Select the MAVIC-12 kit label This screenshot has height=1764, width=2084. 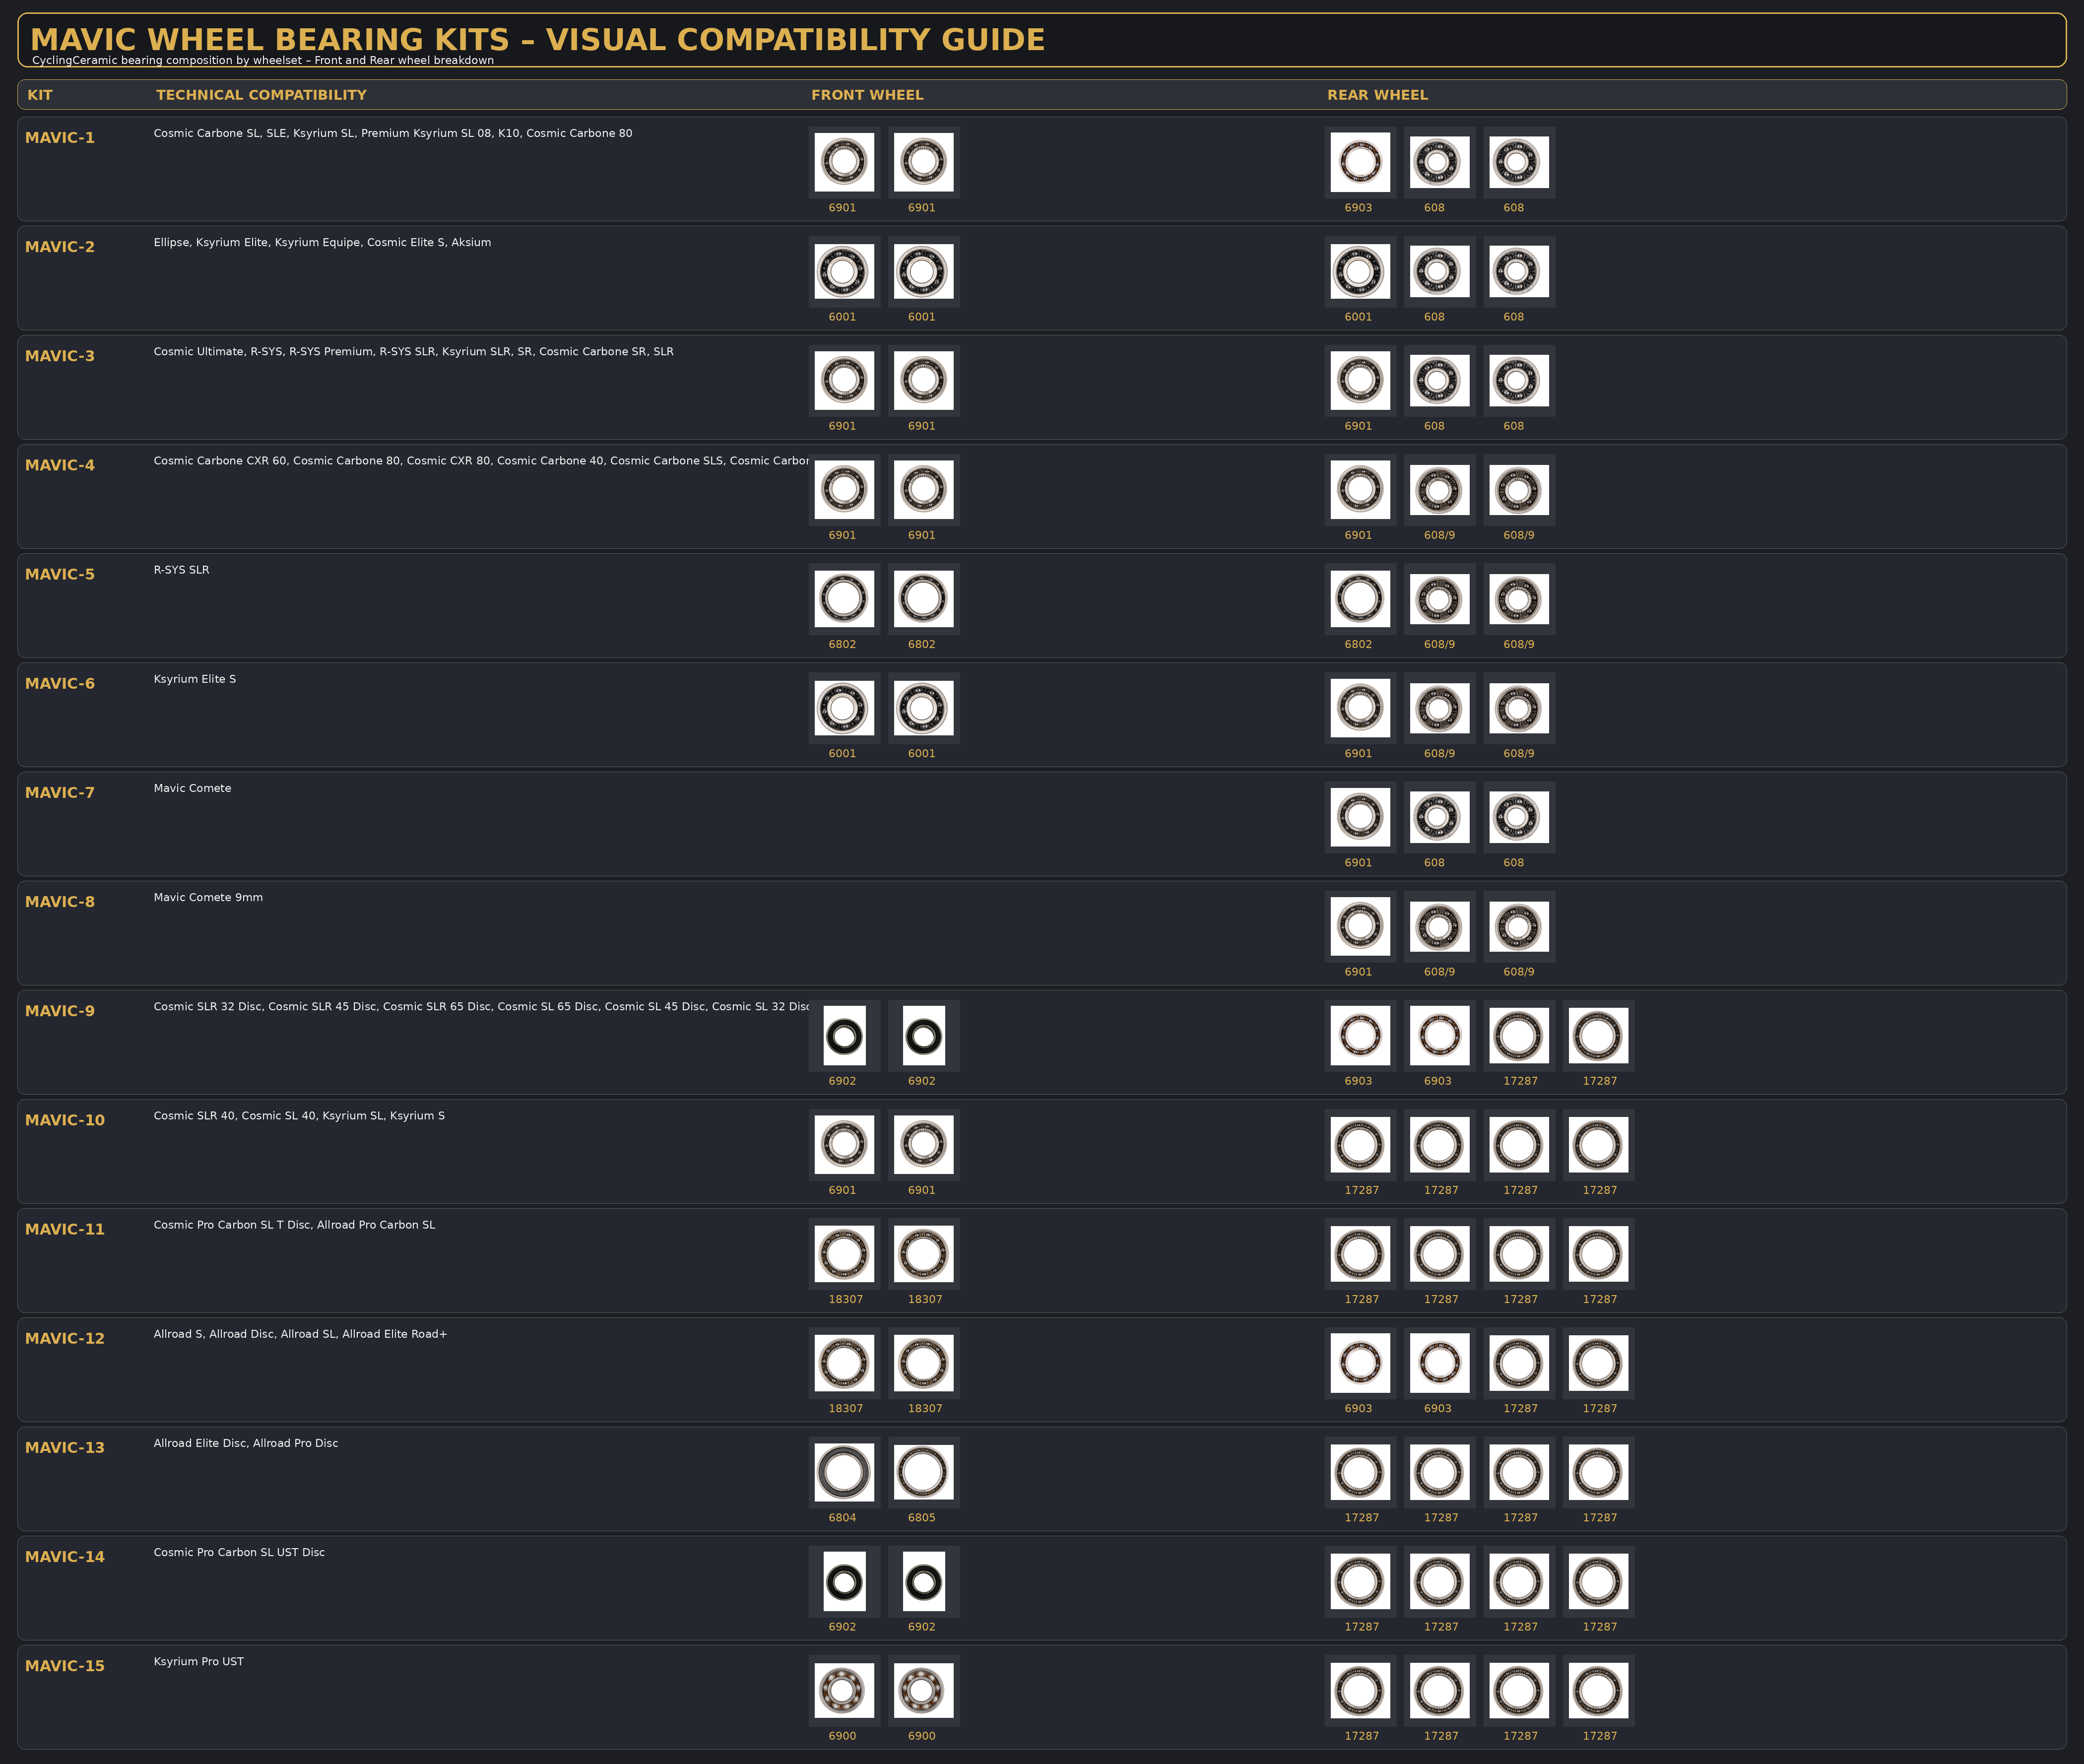pyautogui.click(x=65, y=1338)
